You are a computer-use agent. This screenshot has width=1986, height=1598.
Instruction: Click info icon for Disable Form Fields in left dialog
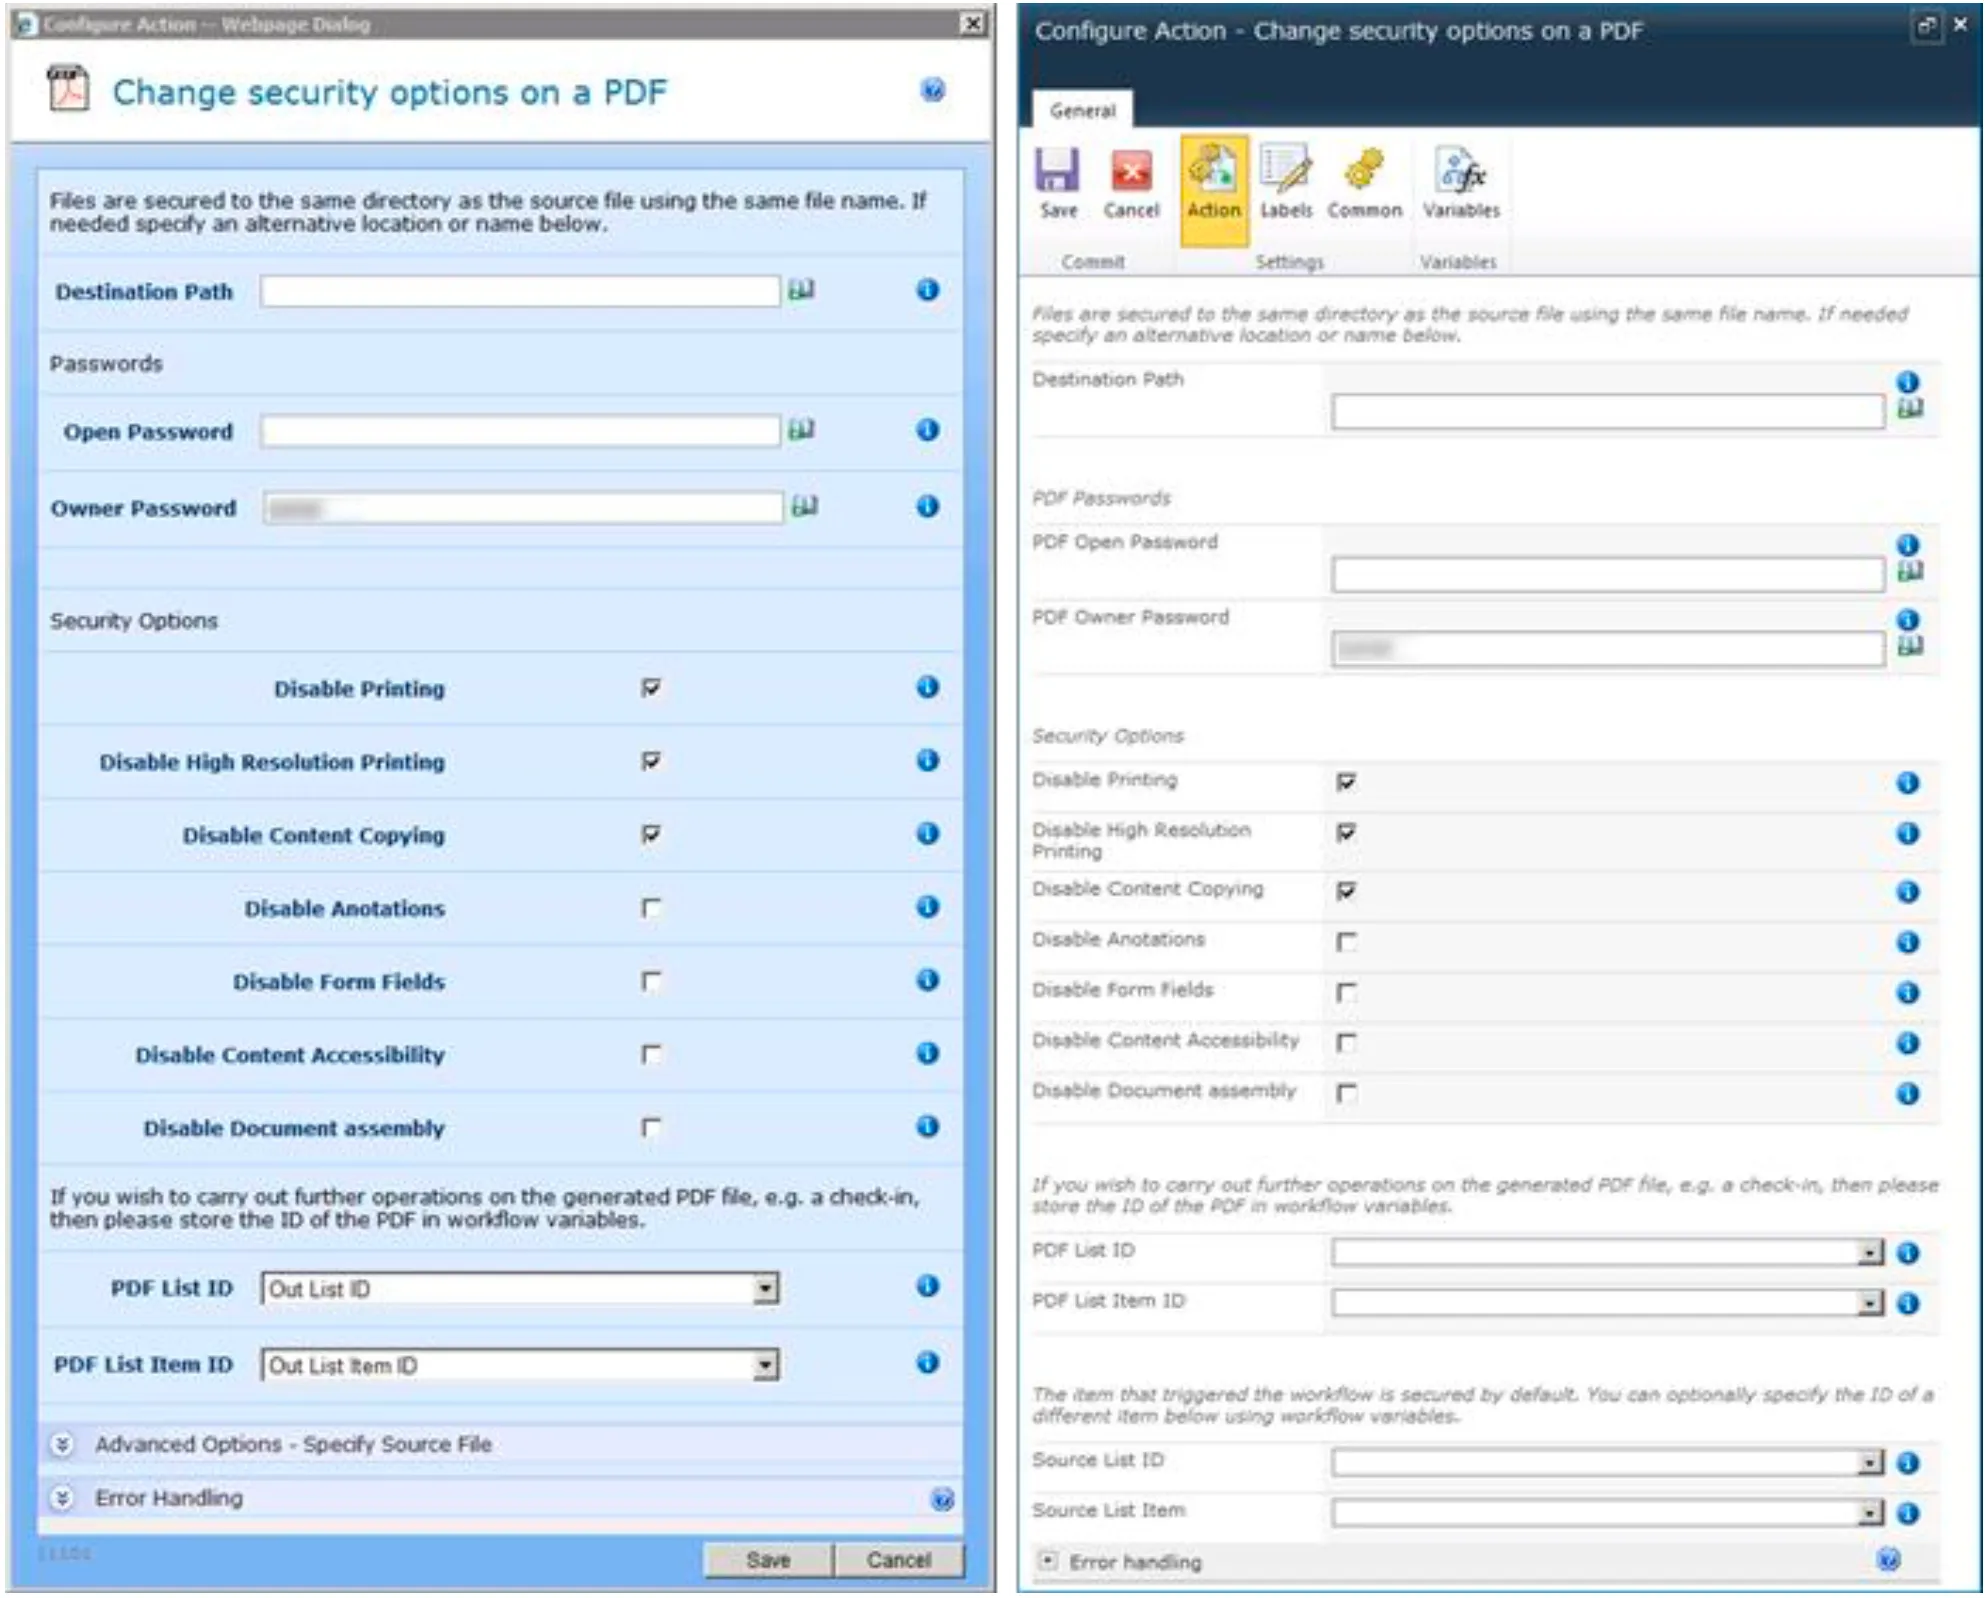click(928, 980)
